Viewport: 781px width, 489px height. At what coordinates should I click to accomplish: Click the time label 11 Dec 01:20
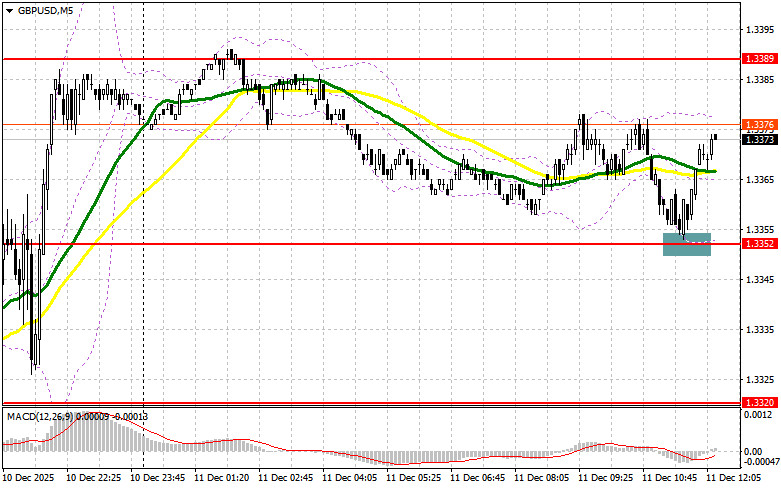point(221,478)
